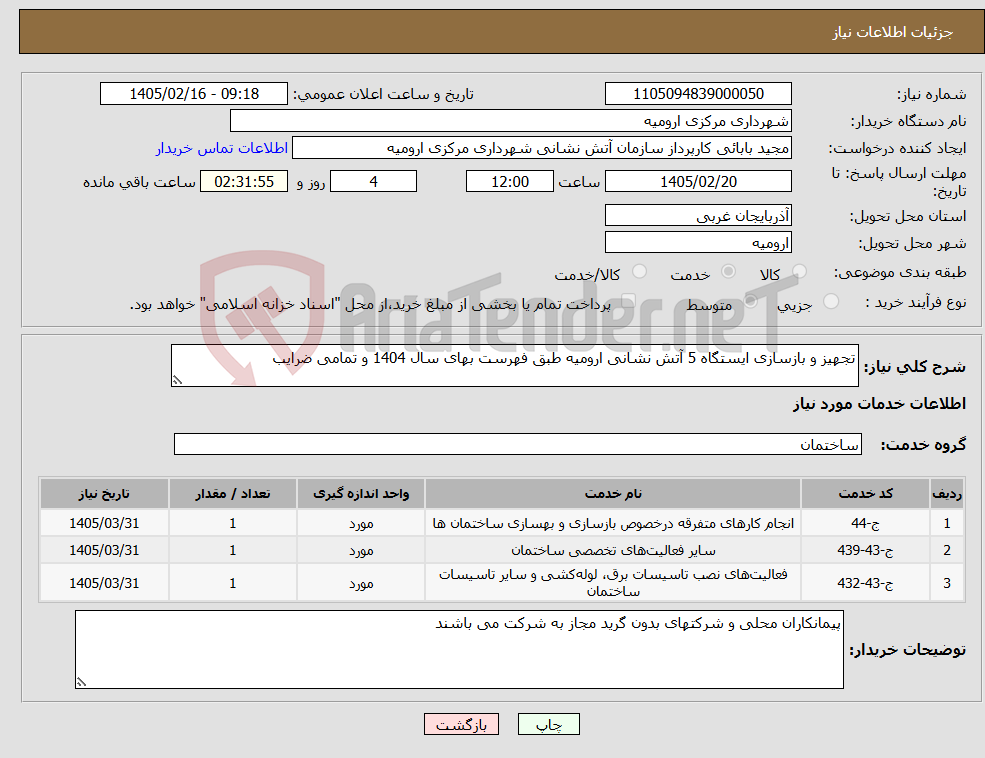This screenshot has height=758, width=985.
Task: Click service code ج-43-439 cell
Action: [x=865, y=550]
